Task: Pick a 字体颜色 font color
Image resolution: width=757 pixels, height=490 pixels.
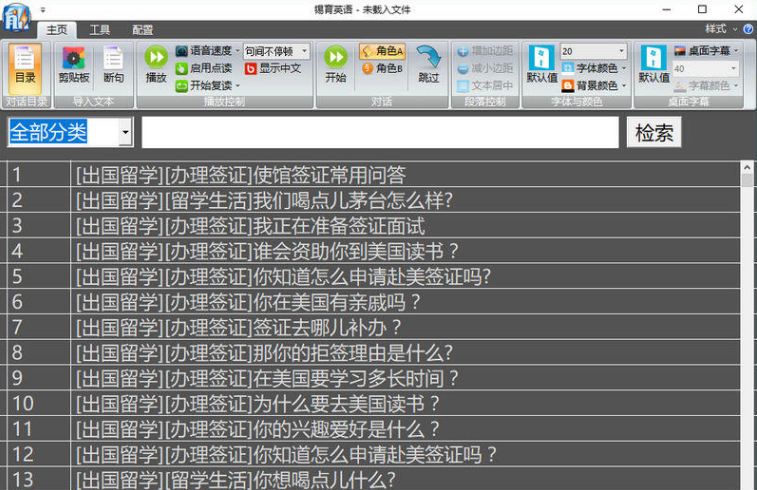Action: (x=589, y=68)
